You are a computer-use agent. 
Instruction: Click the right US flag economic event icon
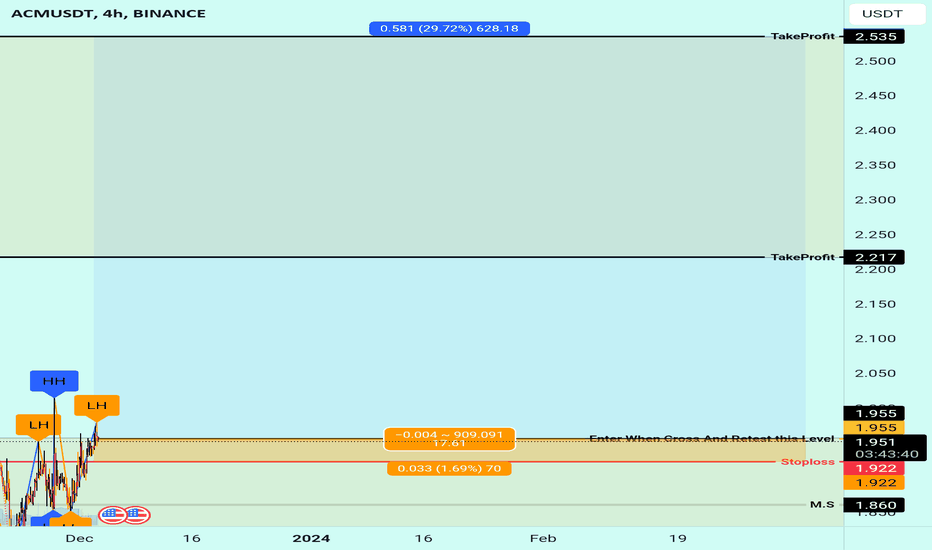point(136,515)
